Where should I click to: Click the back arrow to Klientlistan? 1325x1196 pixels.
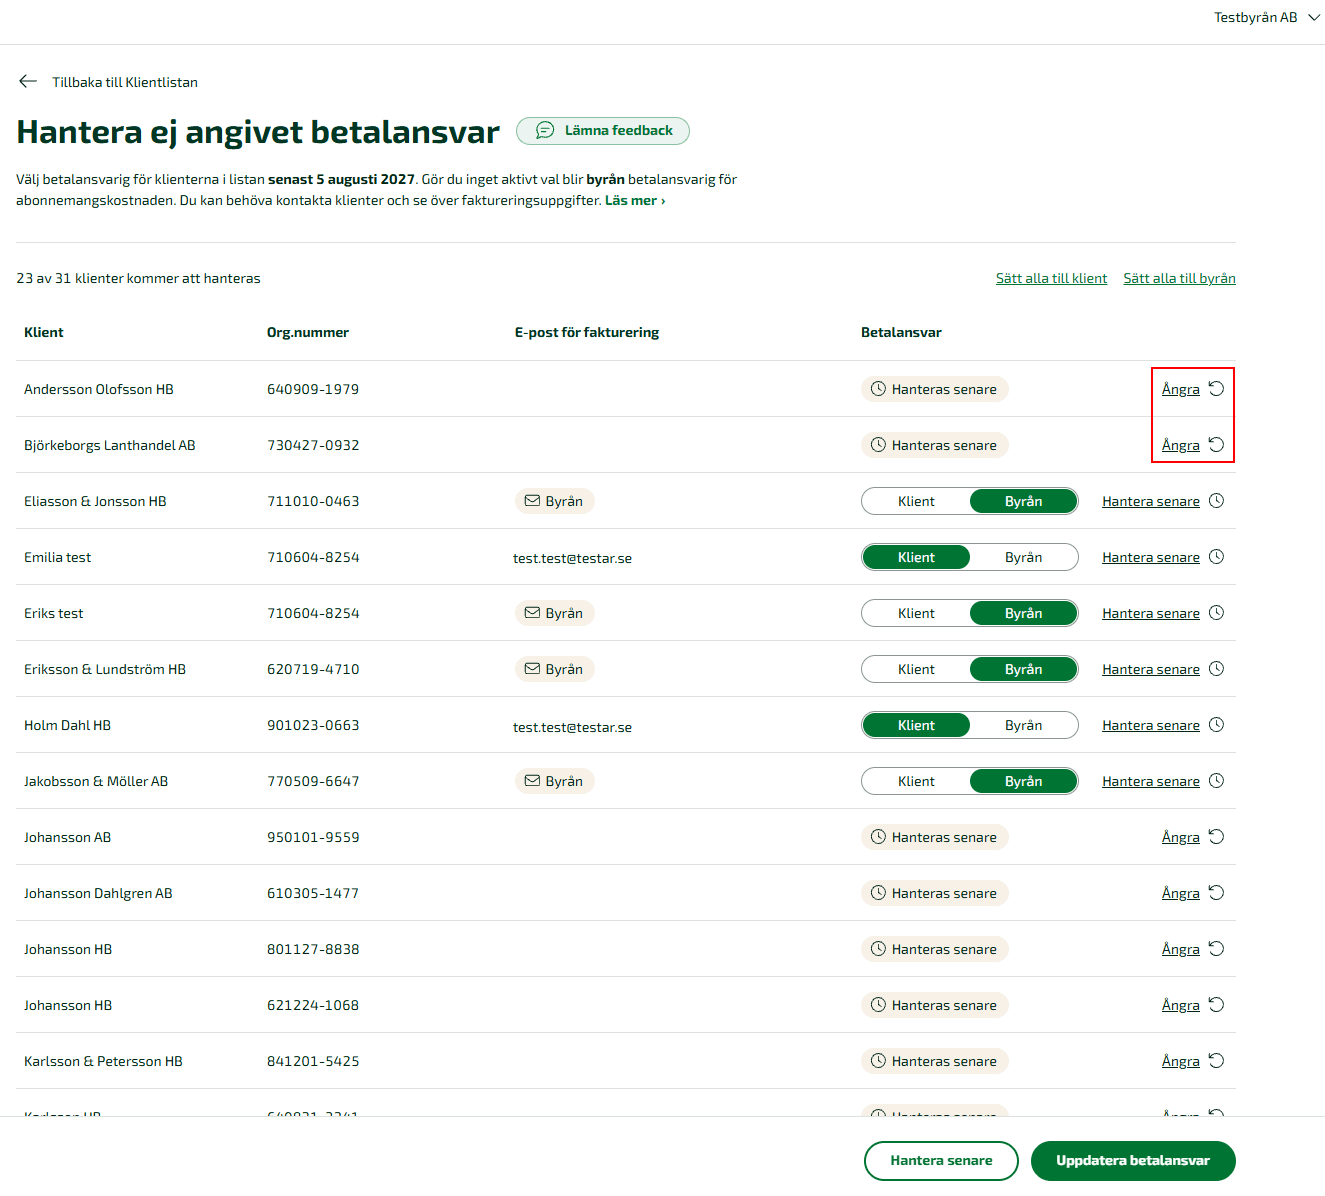[28, 82]
